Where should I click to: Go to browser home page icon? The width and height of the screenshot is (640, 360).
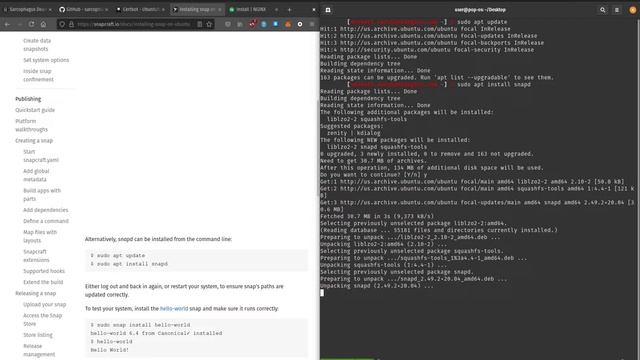pos(43,24)
